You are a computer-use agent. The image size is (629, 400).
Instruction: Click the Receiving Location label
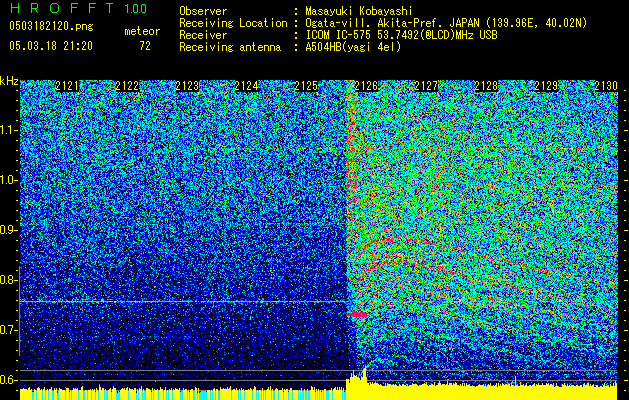click(233, 23)
